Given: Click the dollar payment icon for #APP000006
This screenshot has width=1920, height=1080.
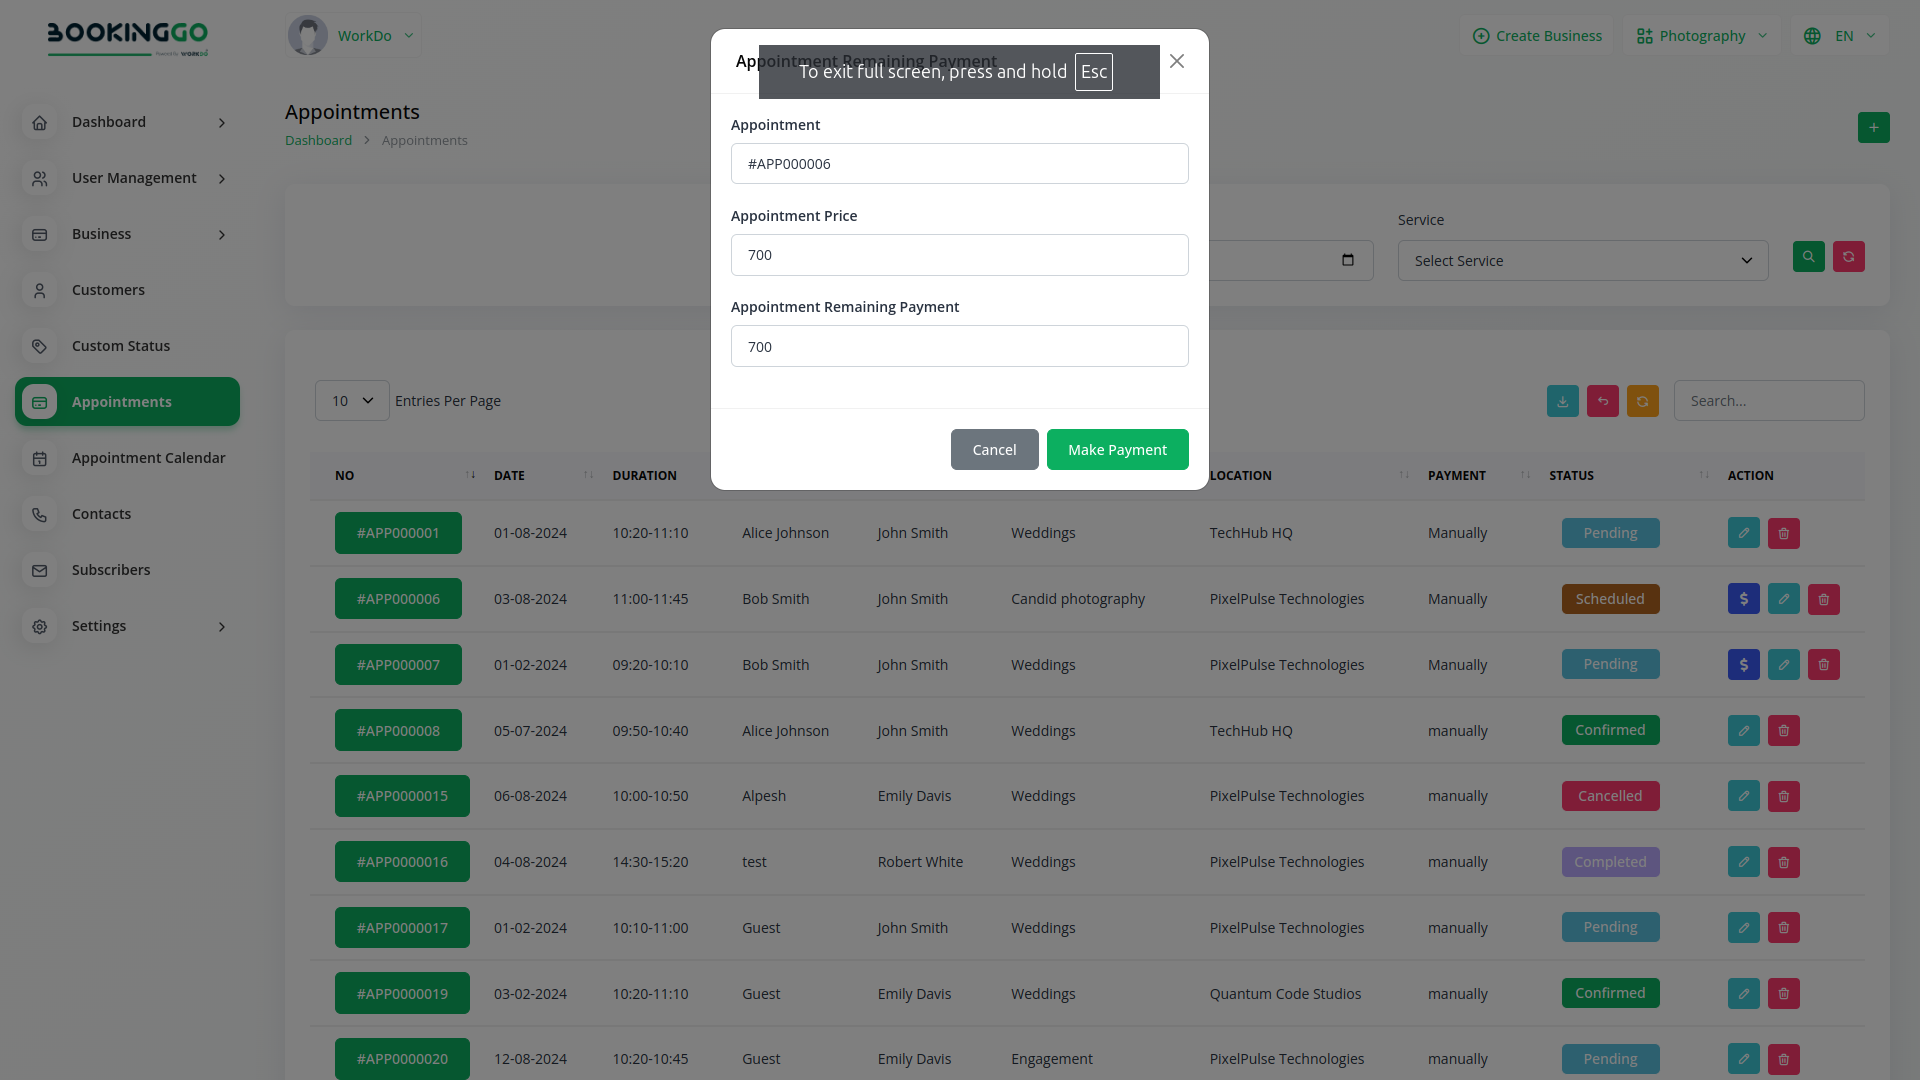Looking at the screenshot, I should click(x=1743, y=599).
